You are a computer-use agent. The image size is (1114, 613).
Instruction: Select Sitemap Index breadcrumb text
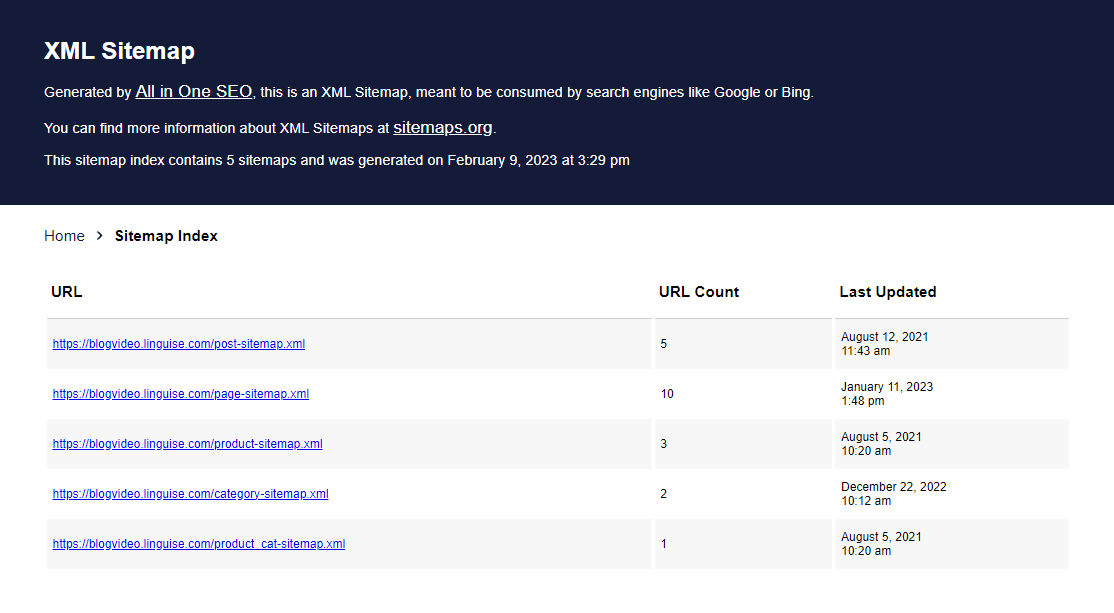click(166, 236)
